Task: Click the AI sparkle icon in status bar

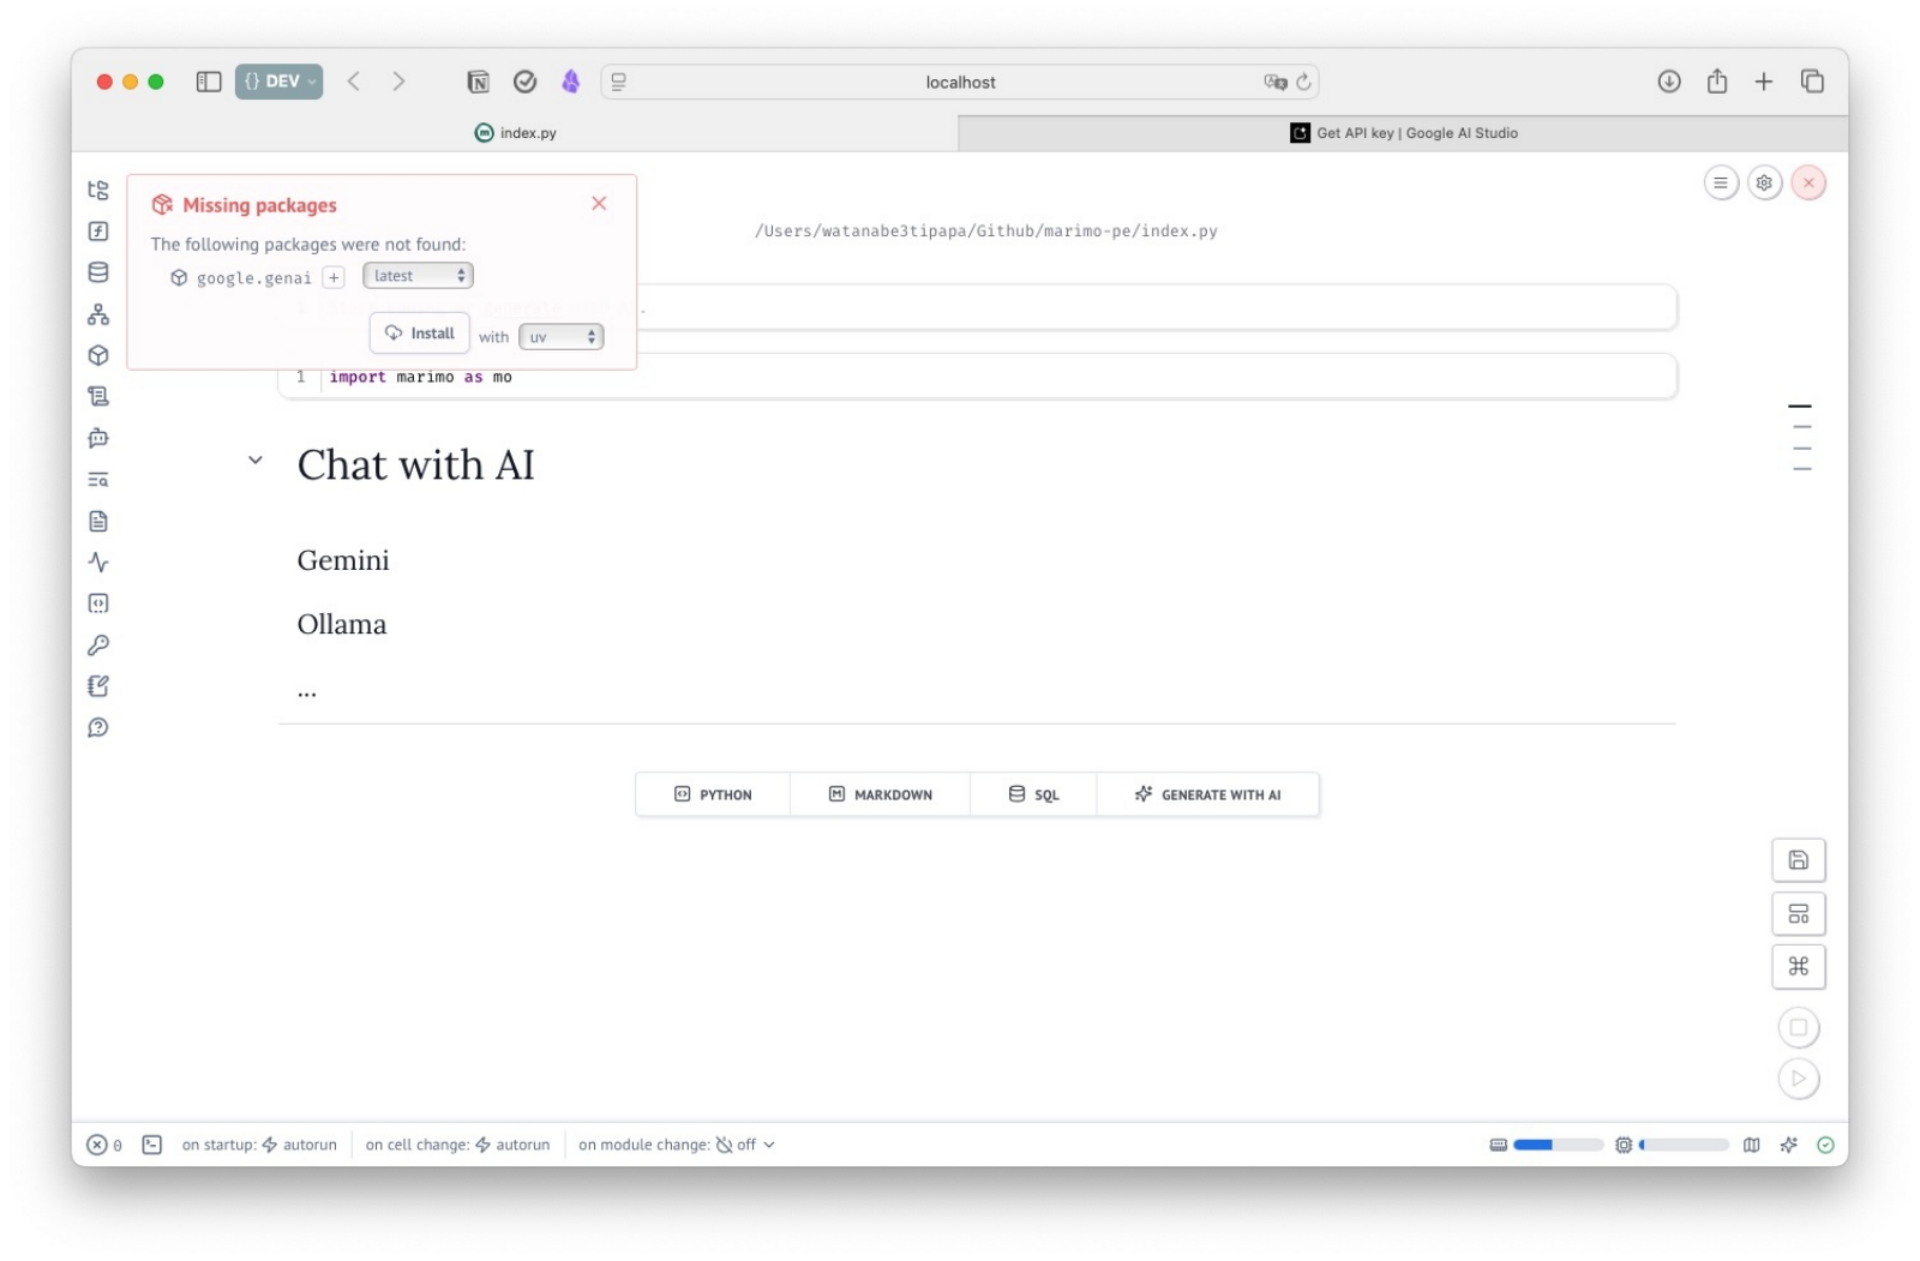Action: click(x=1789, y=1145)
